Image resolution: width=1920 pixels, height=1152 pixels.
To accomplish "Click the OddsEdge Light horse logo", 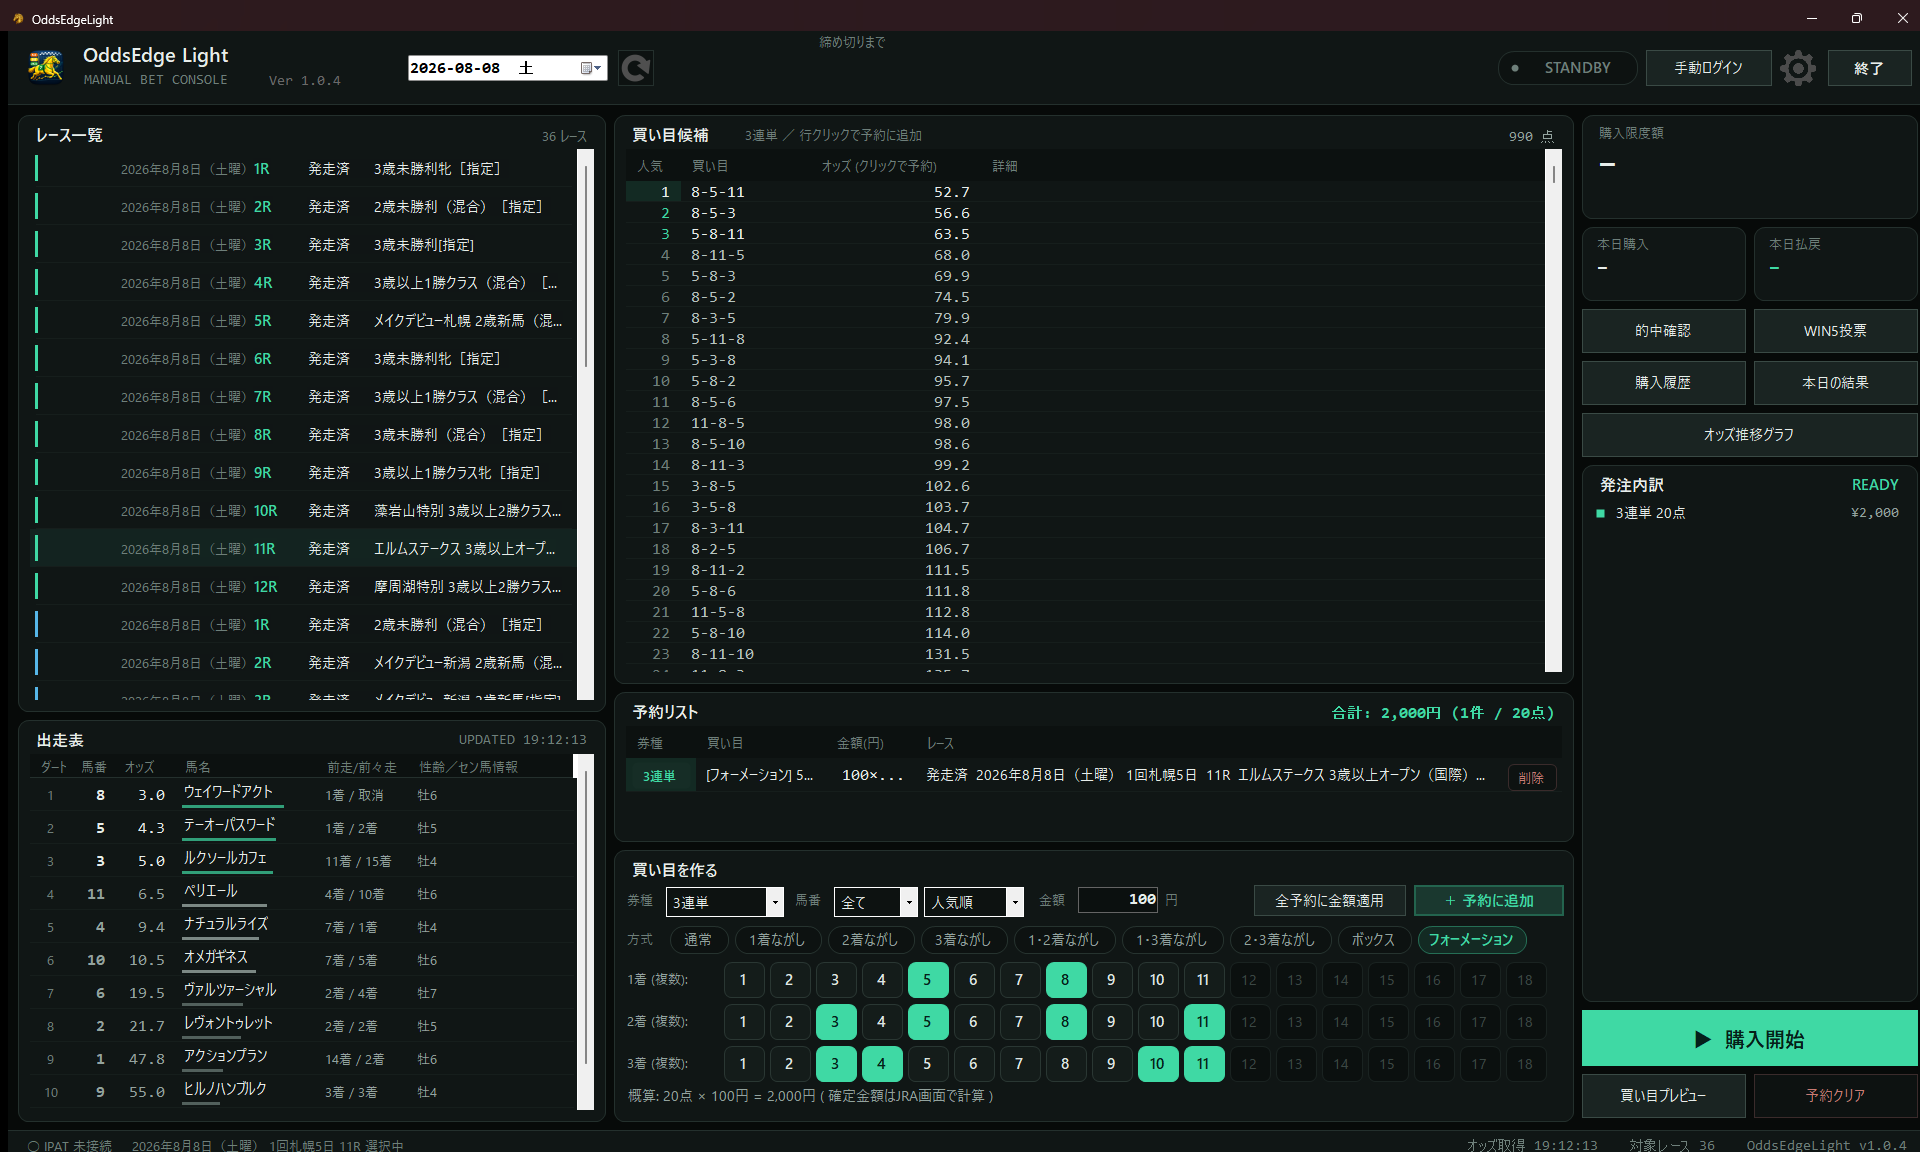I will tap(46, 67).
